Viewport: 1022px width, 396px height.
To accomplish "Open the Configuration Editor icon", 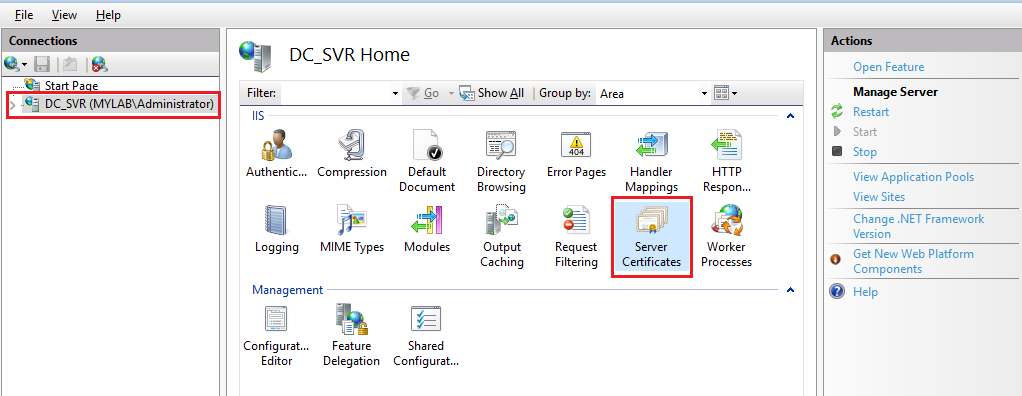I will [276, 320].
